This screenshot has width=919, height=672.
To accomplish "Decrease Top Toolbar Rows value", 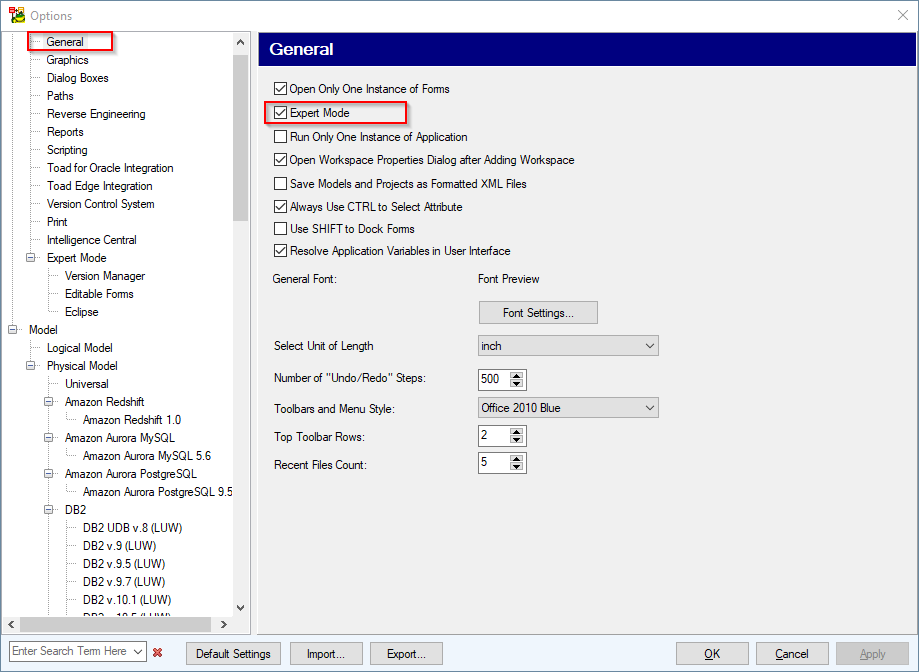I will click(516, 439).
